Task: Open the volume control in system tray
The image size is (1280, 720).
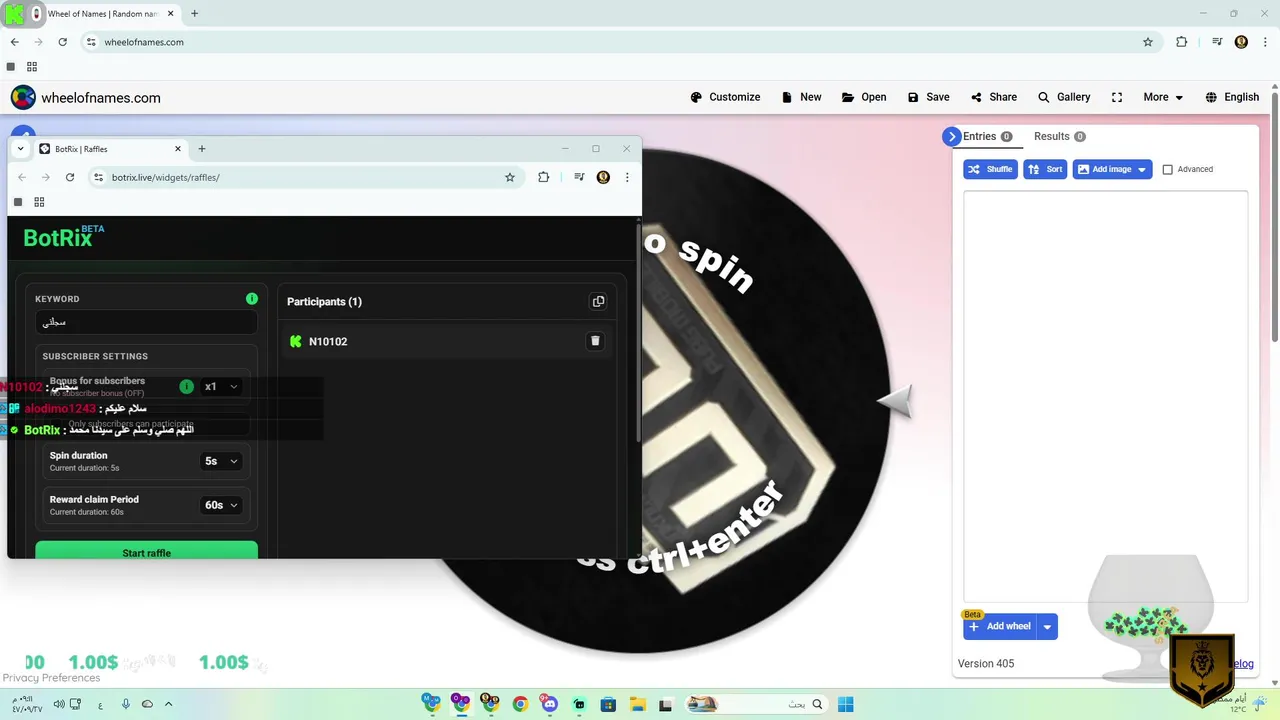Action: 59,704
